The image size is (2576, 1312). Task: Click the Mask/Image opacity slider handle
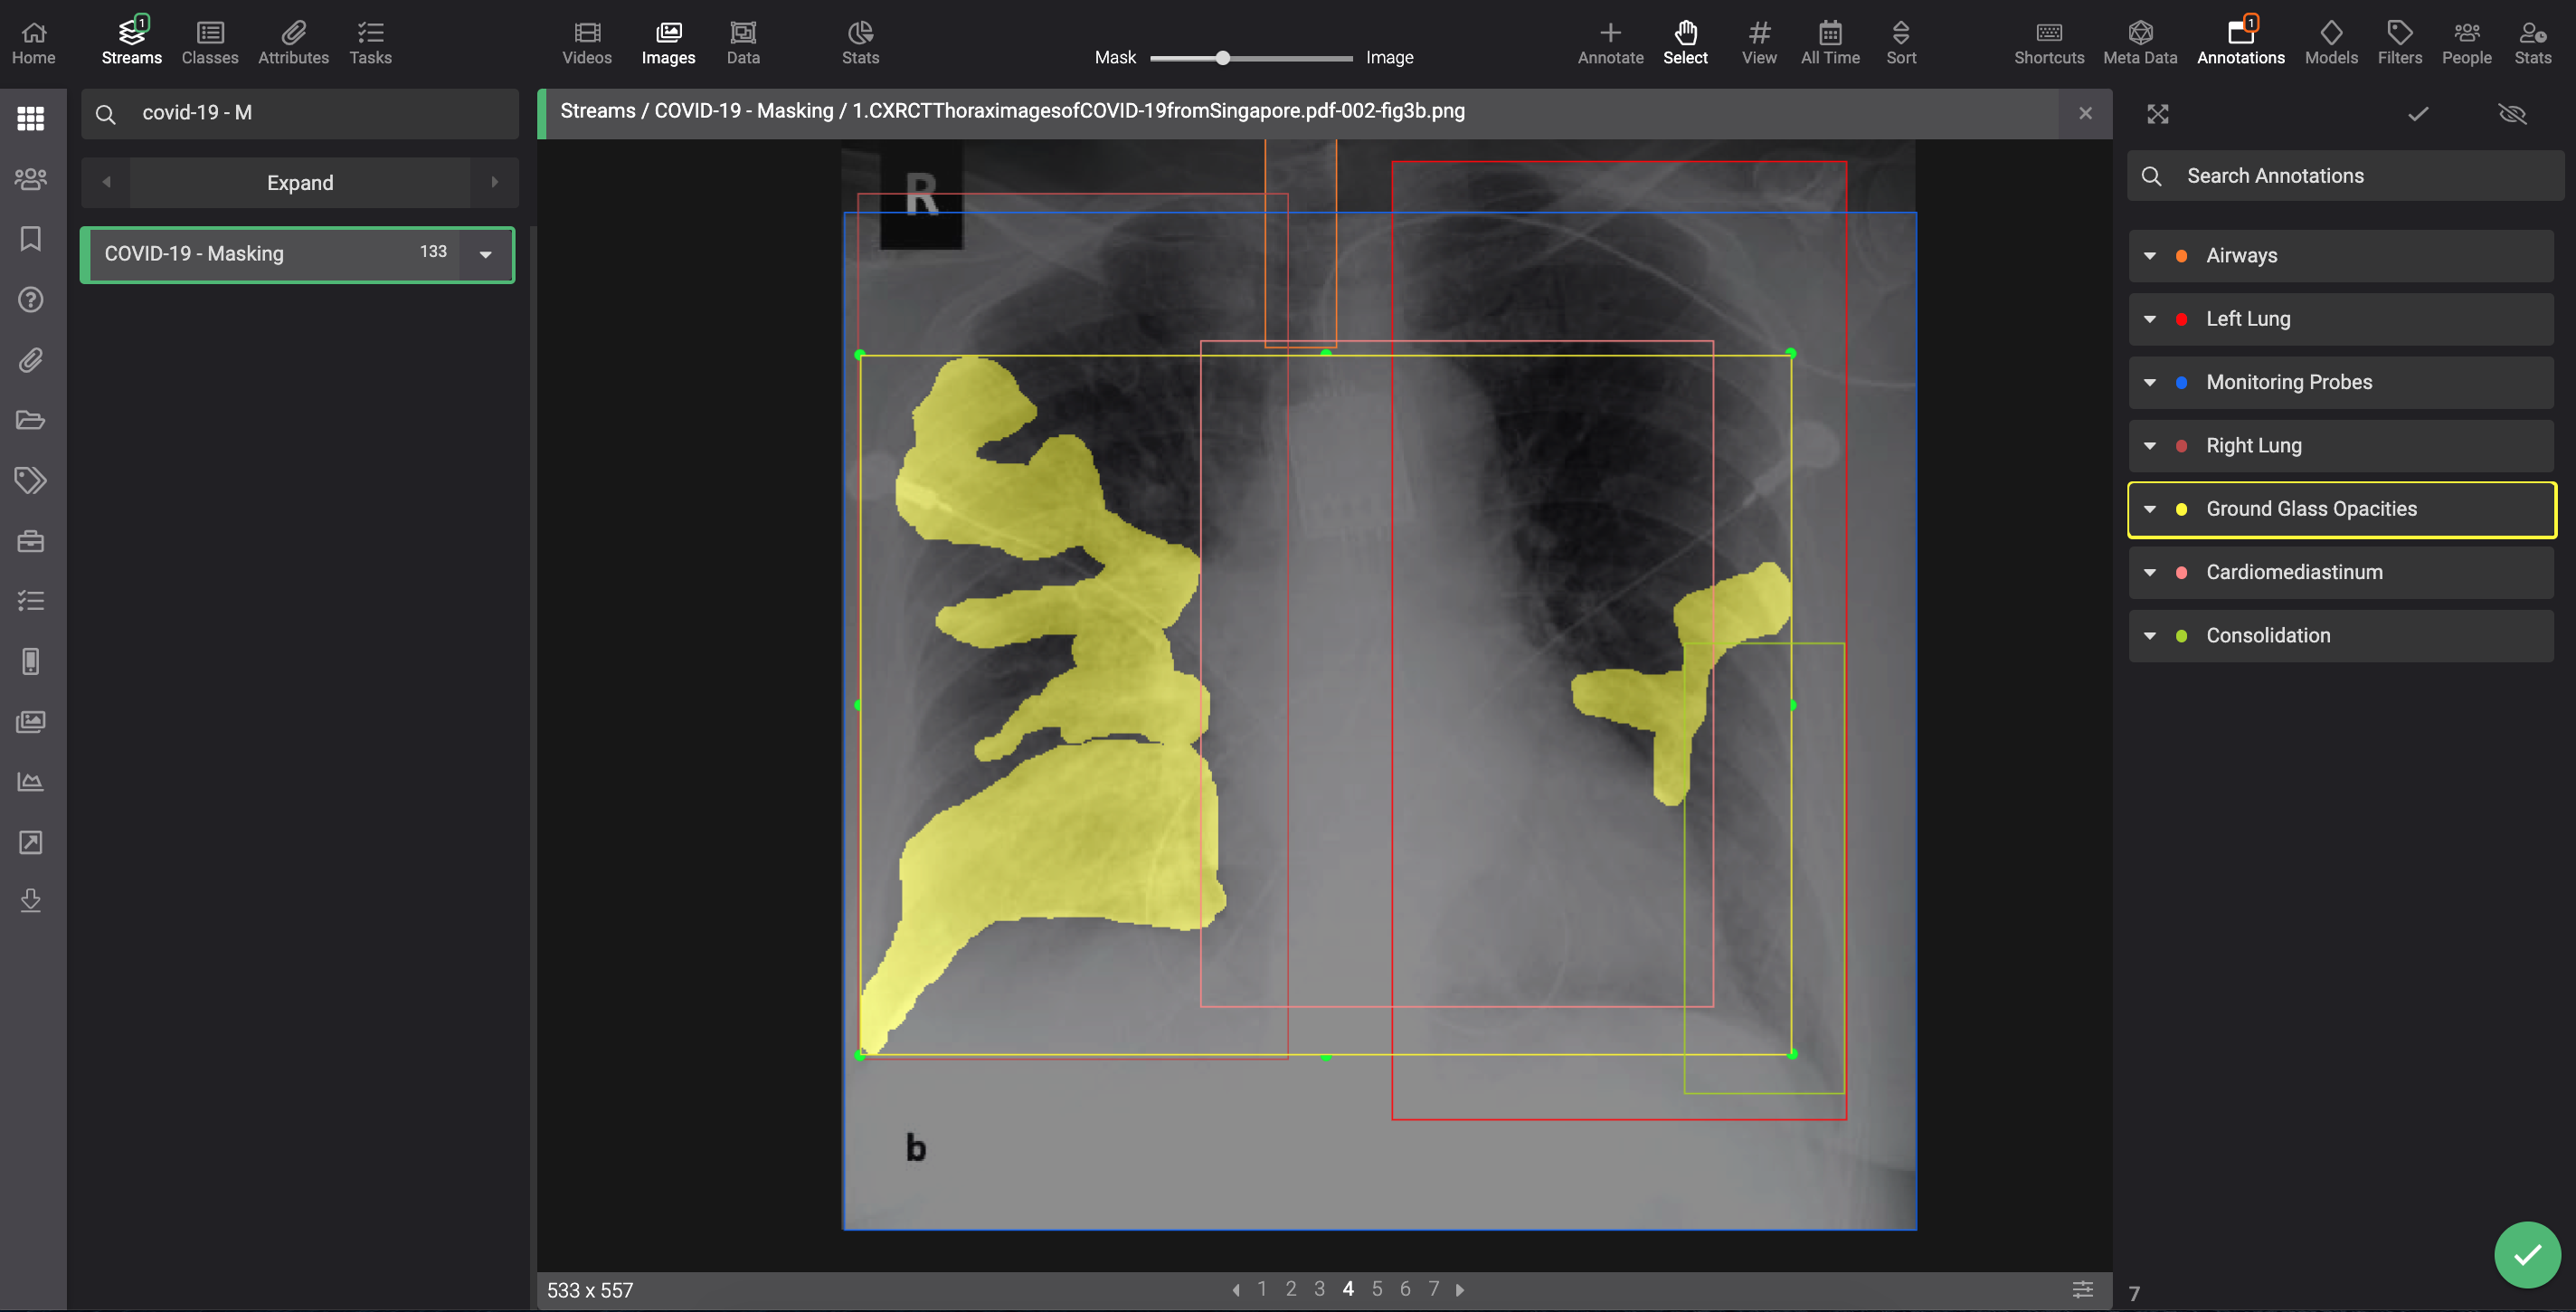[1222, 58]
